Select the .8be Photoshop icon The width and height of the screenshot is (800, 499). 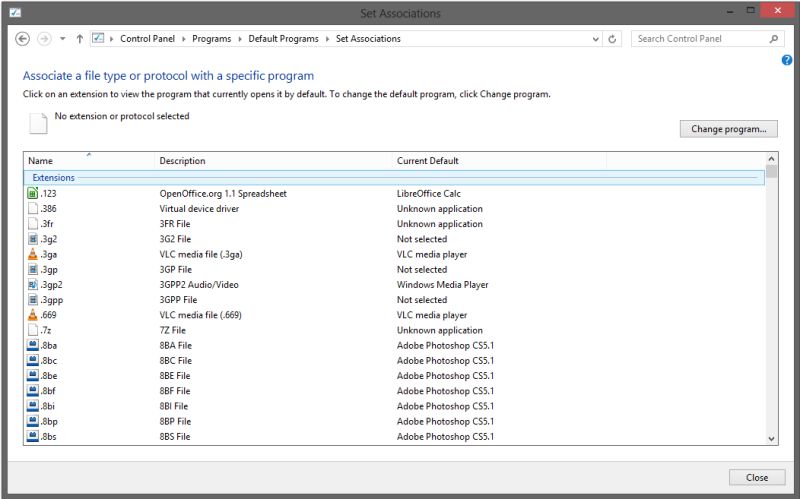[33, 376]
